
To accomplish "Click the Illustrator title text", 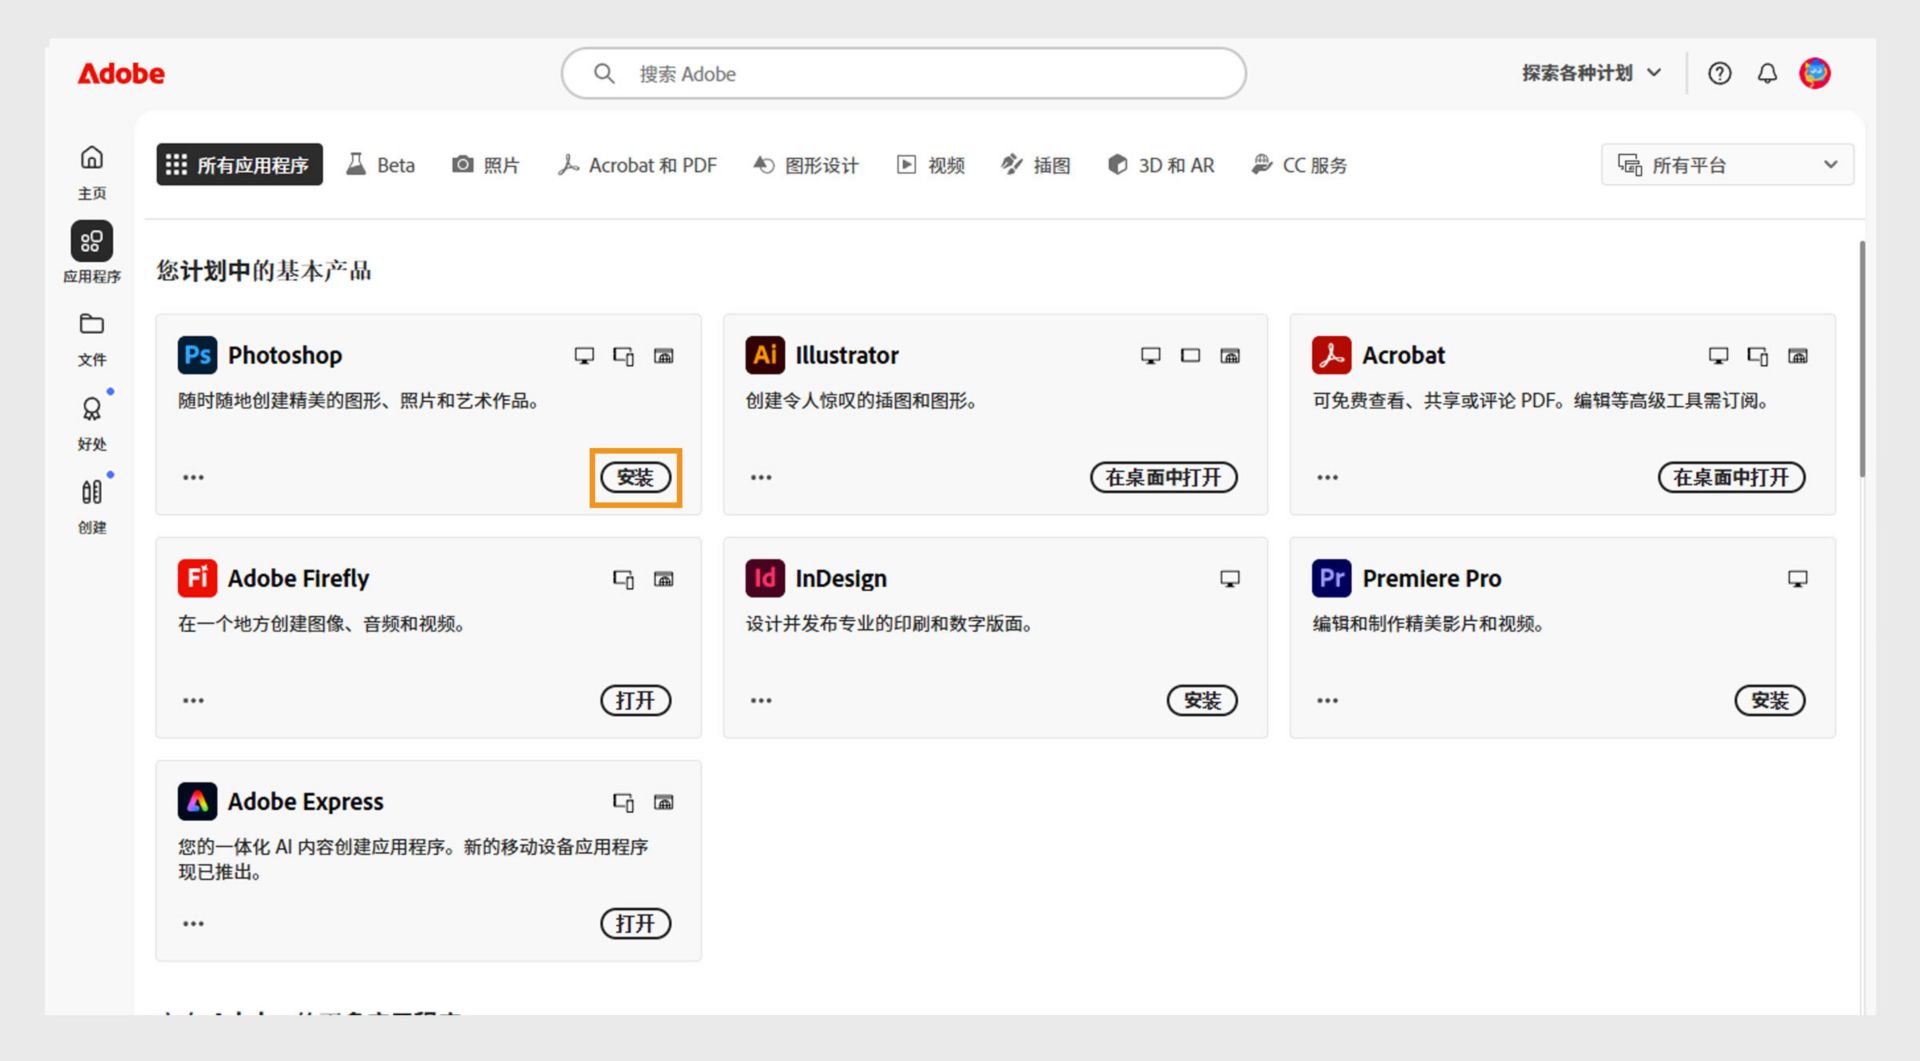I will point(847,355).
